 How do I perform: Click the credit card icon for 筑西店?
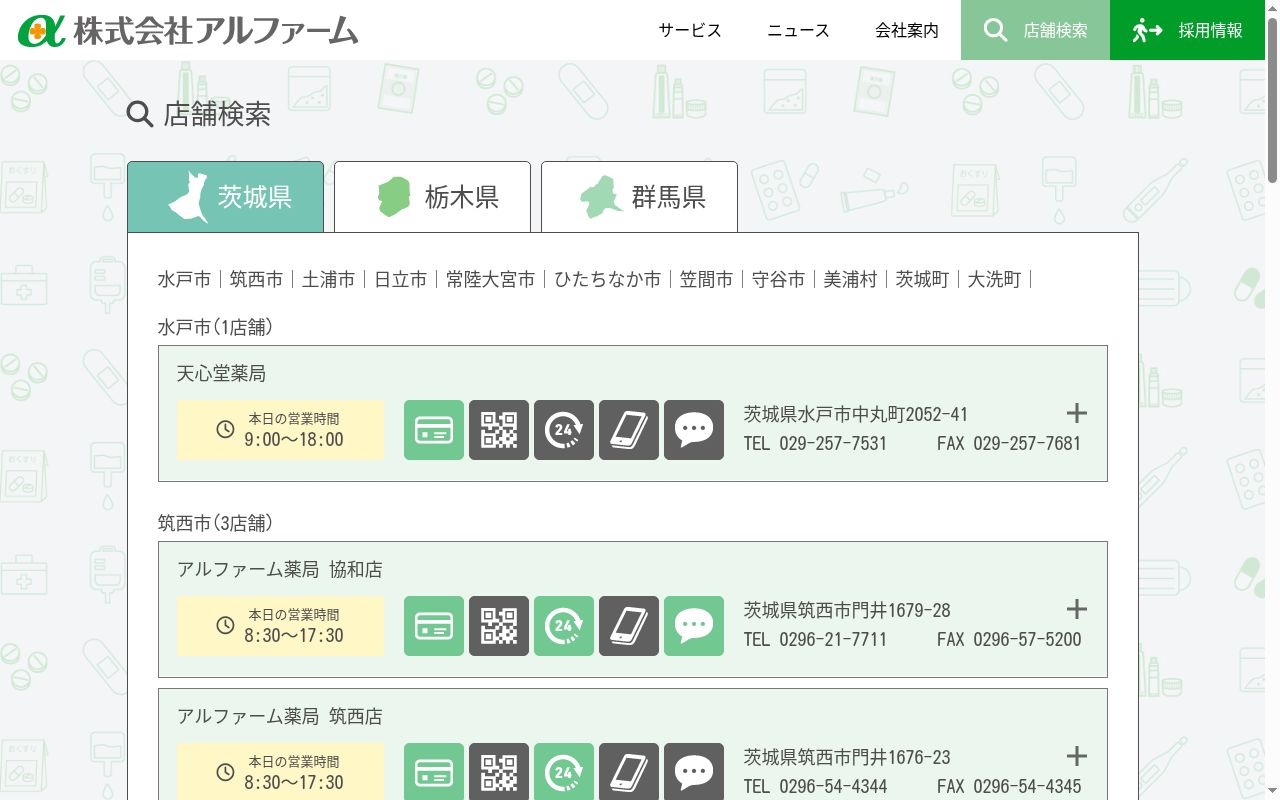(434, 771)
